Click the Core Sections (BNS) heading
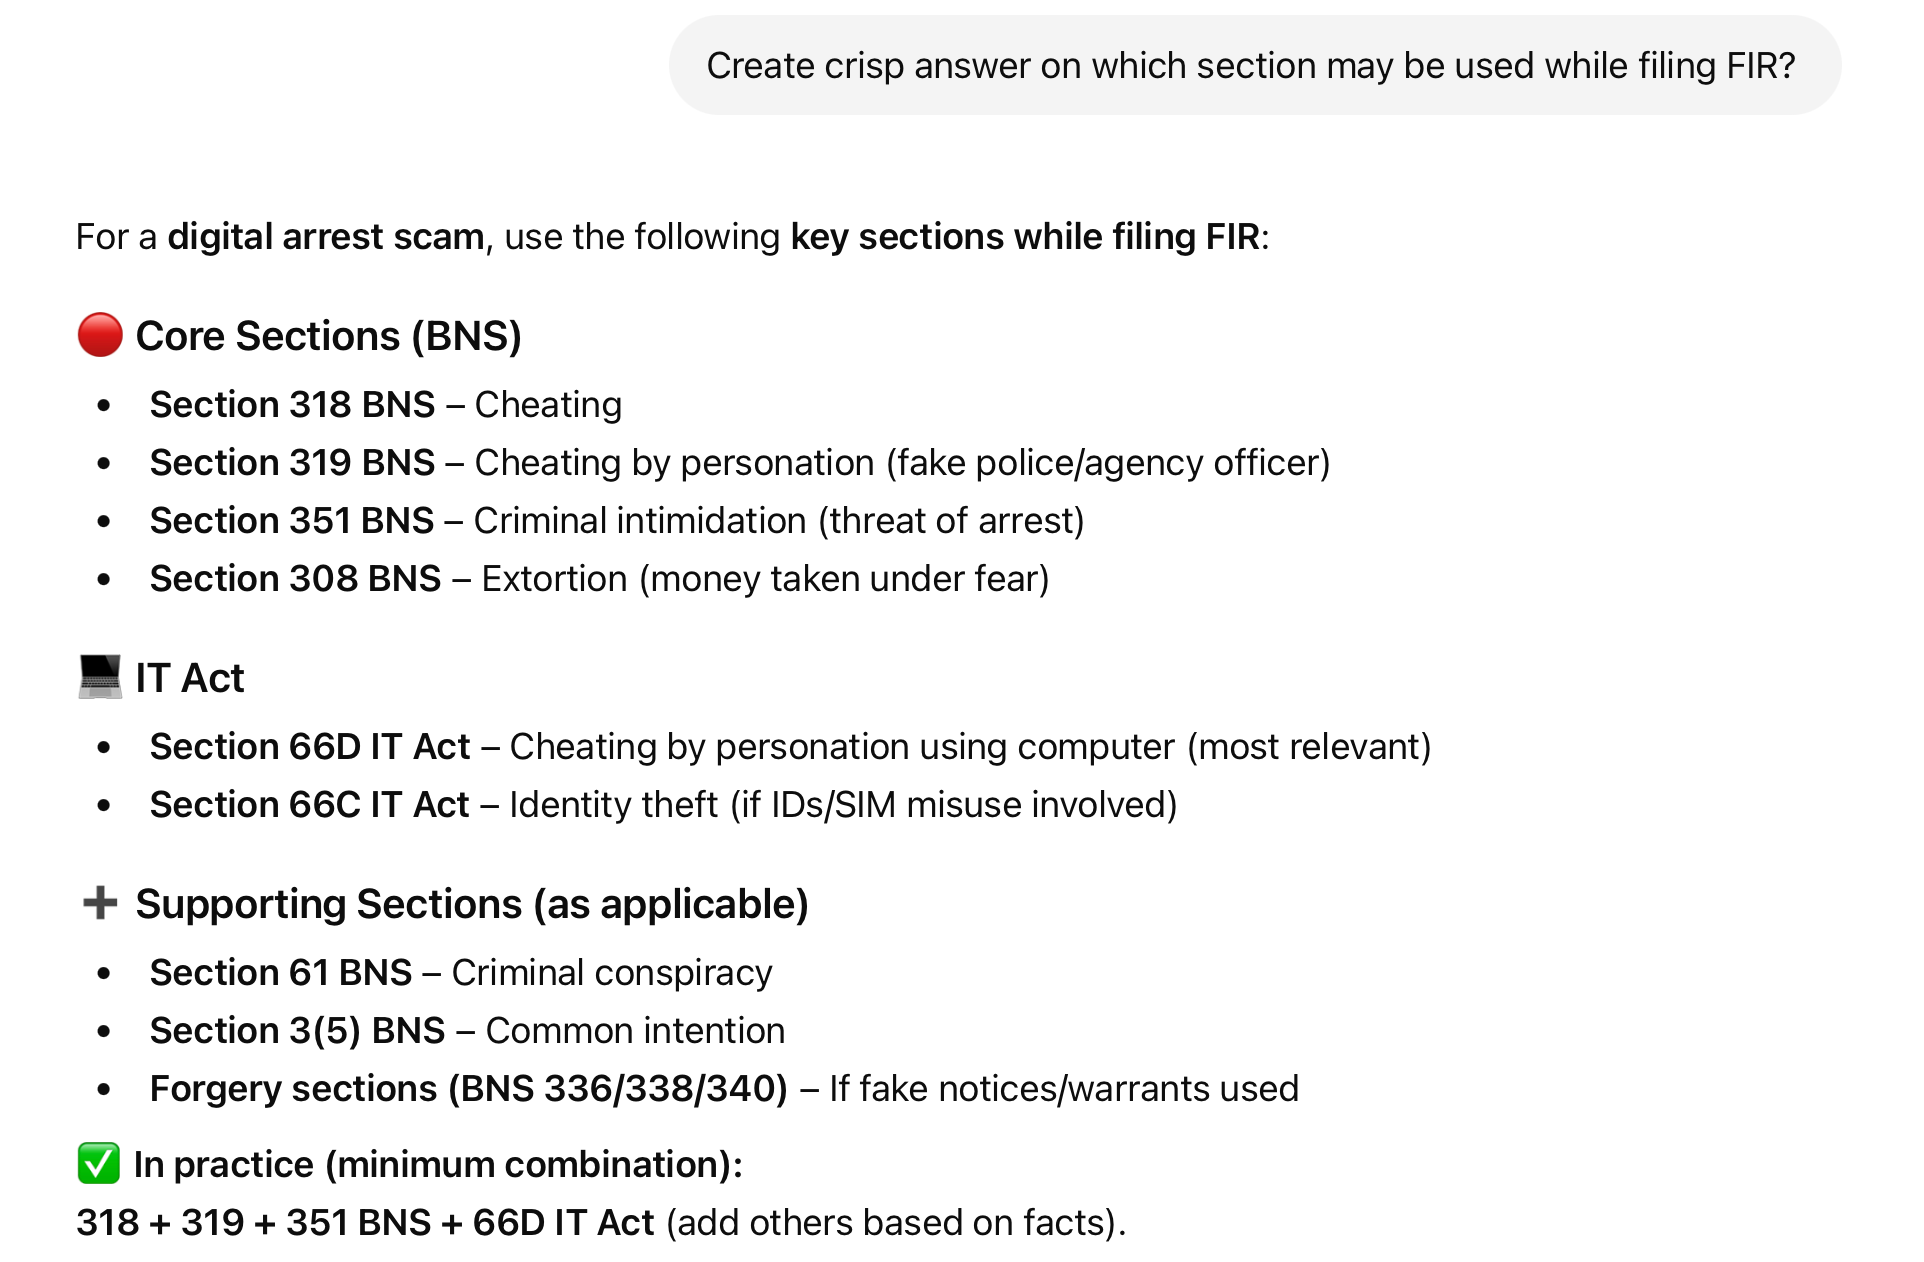 pyautogui.click(x=329, y=336)
